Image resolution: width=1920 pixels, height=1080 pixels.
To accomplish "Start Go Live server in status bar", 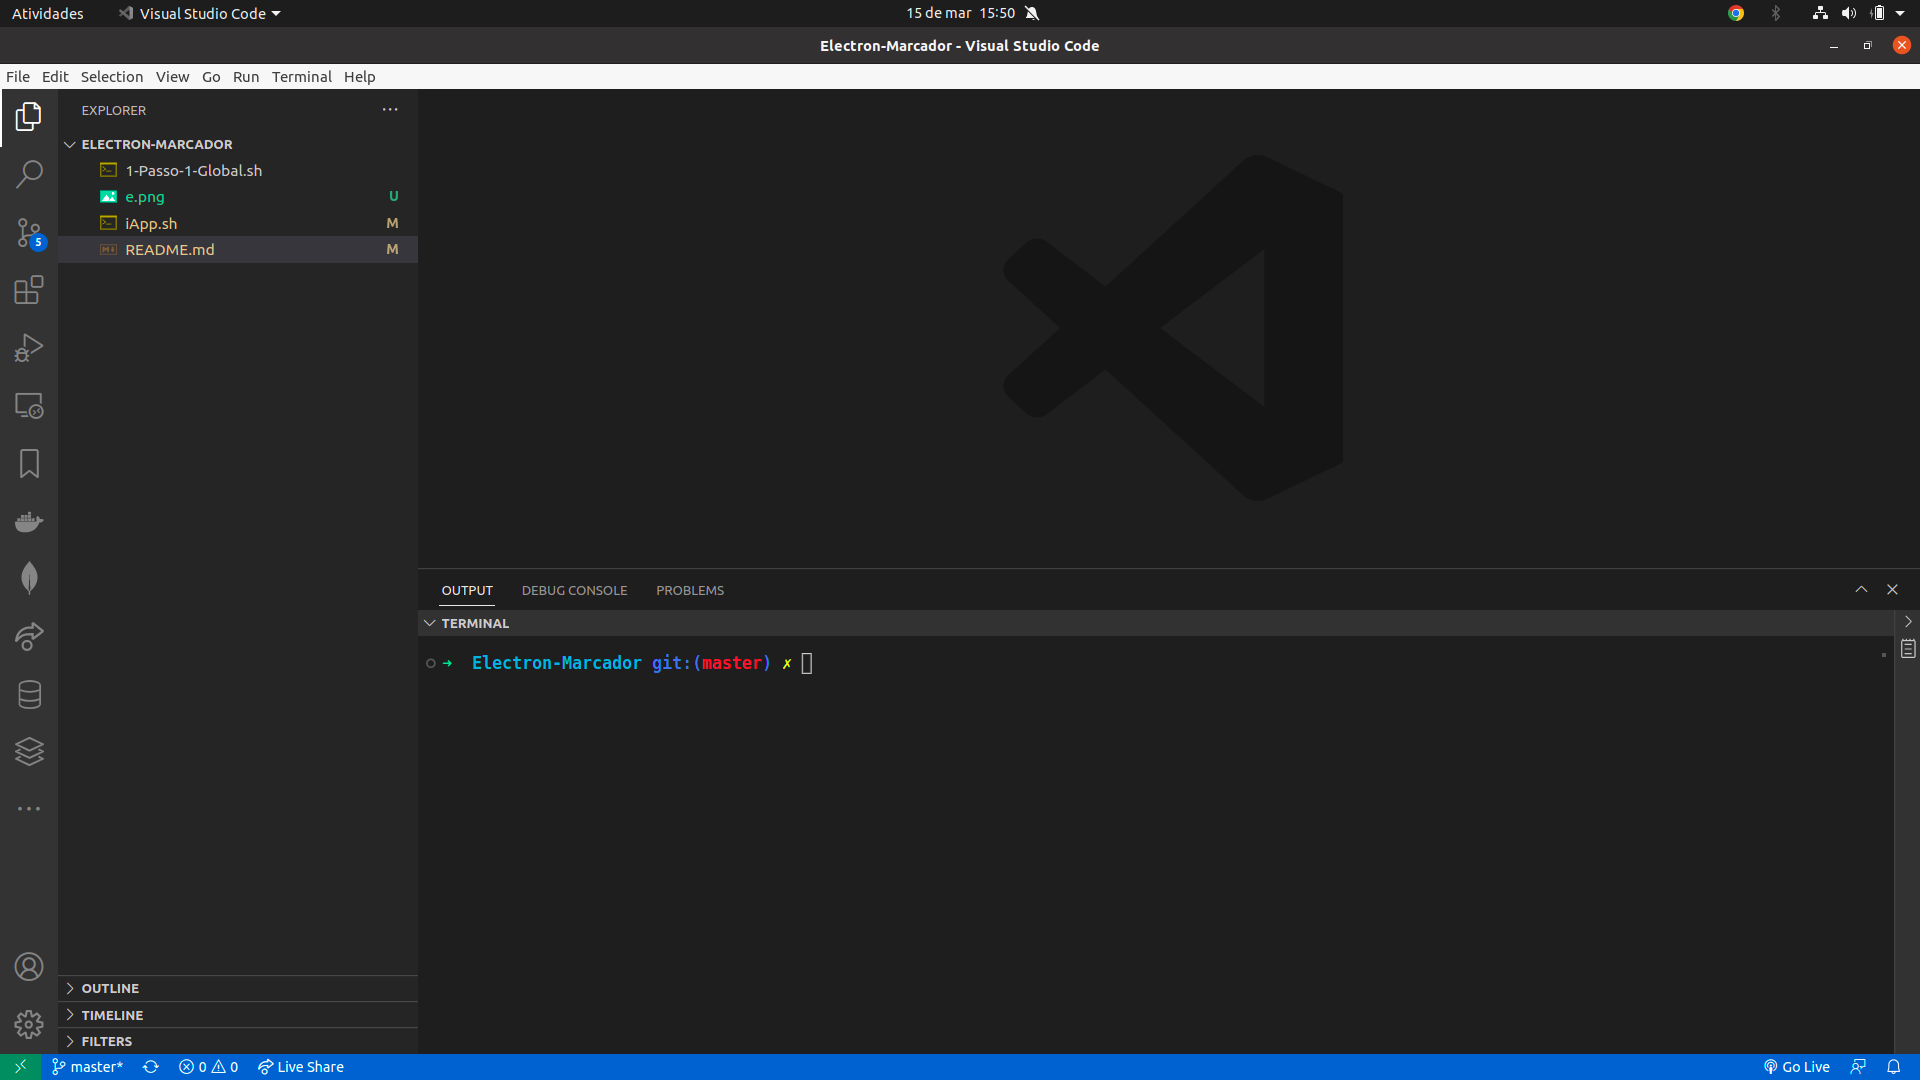I will click(x=1796, y=1067).
